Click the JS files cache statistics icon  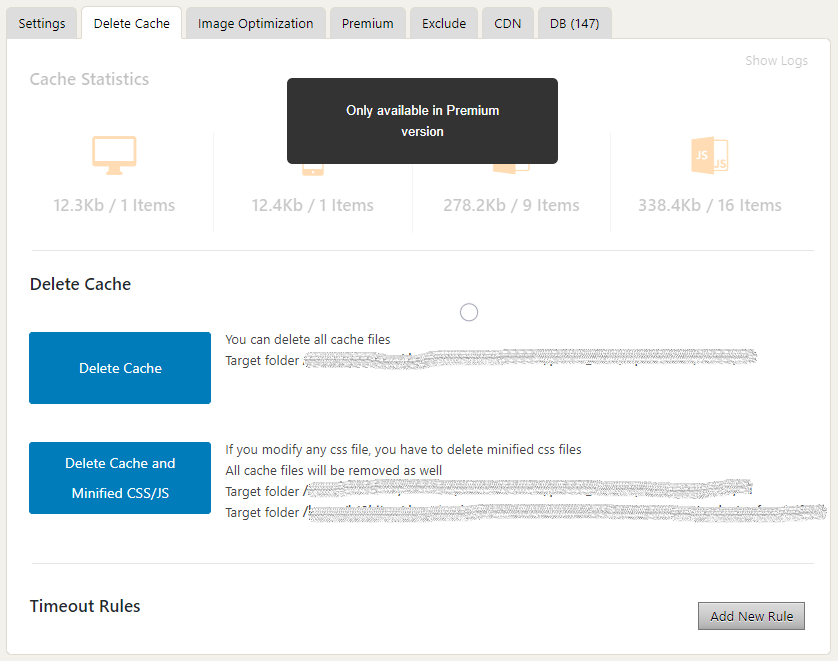pyautogui.click(x=709, y=155)
